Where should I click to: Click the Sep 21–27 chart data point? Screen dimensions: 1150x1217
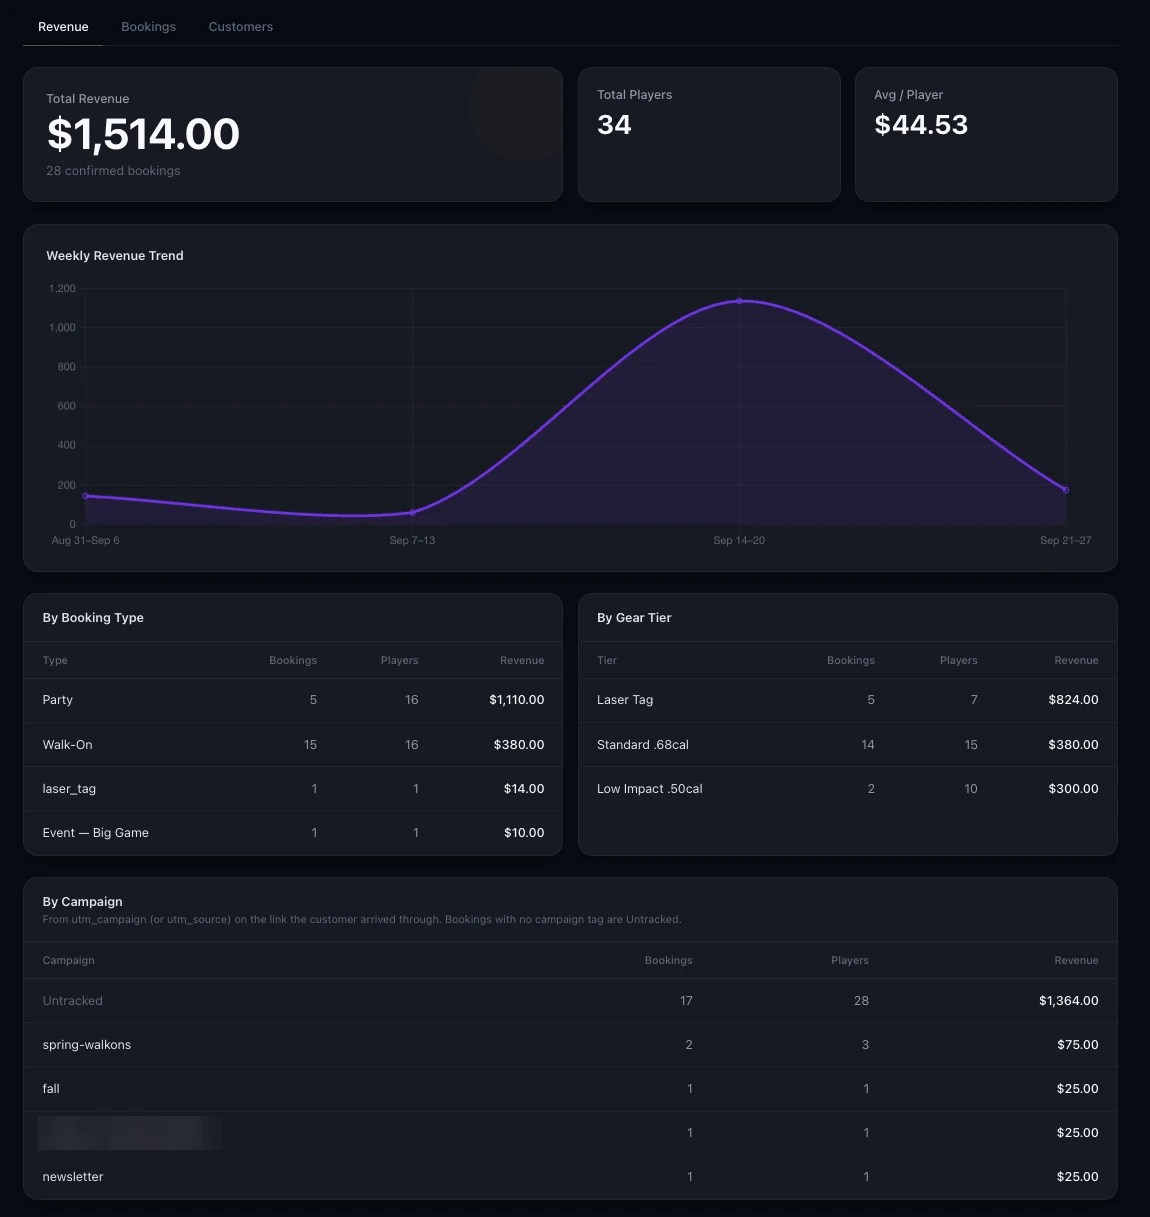(x=1066, y=490)
